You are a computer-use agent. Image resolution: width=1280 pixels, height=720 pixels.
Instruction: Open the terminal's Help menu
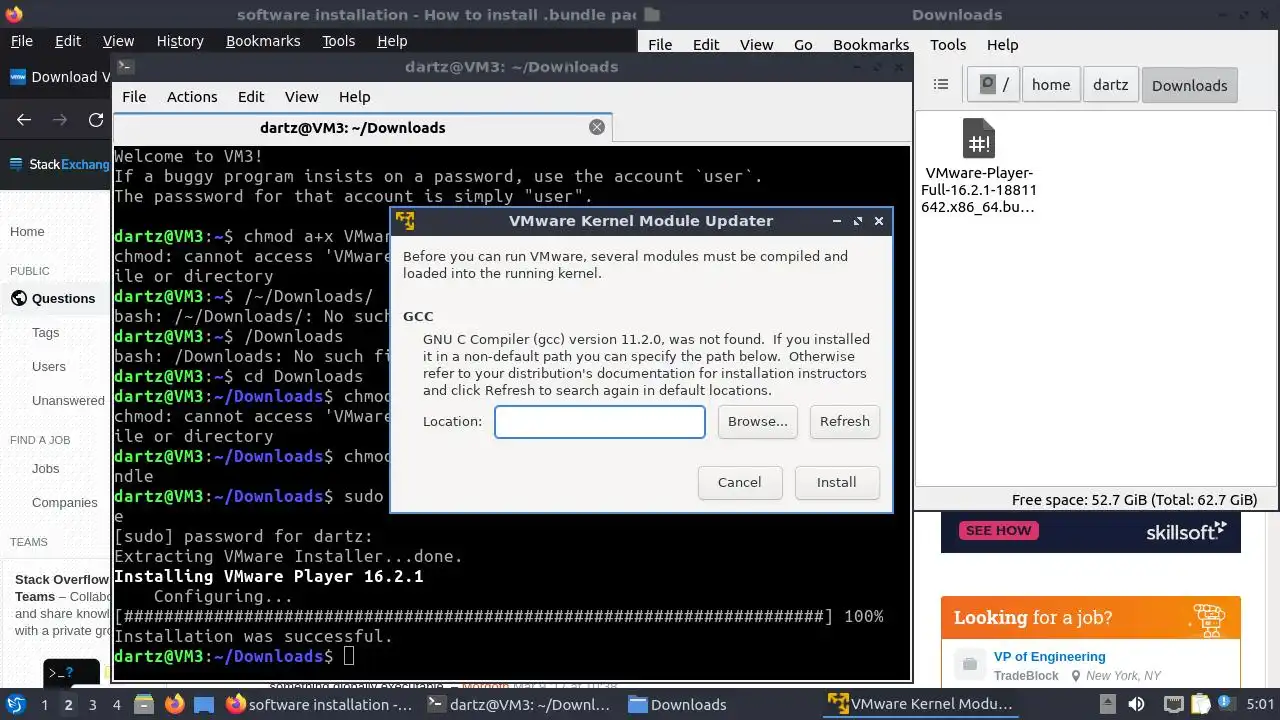coord(354,97)
